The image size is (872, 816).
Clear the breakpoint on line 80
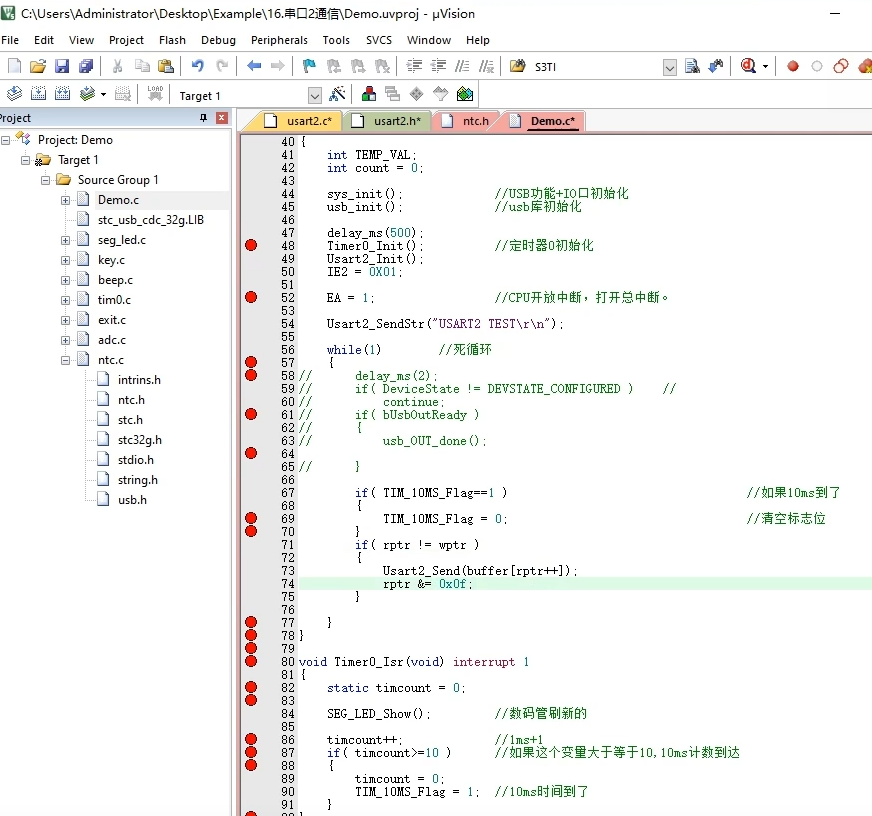point(251,661)
